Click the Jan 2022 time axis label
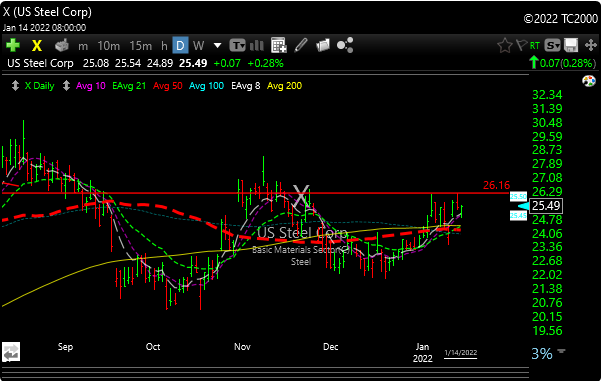Screen dimensions: 601x381 (x=422, y=353)
